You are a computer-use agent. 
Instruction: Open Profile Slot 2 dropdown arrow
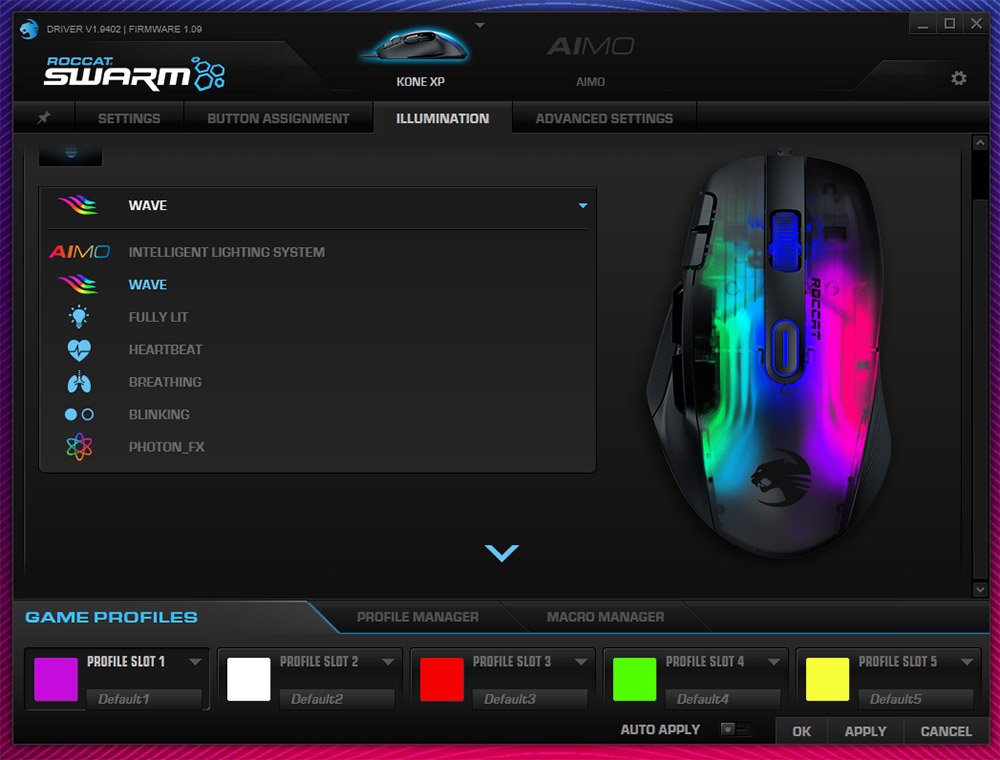[x=388, y=662]
